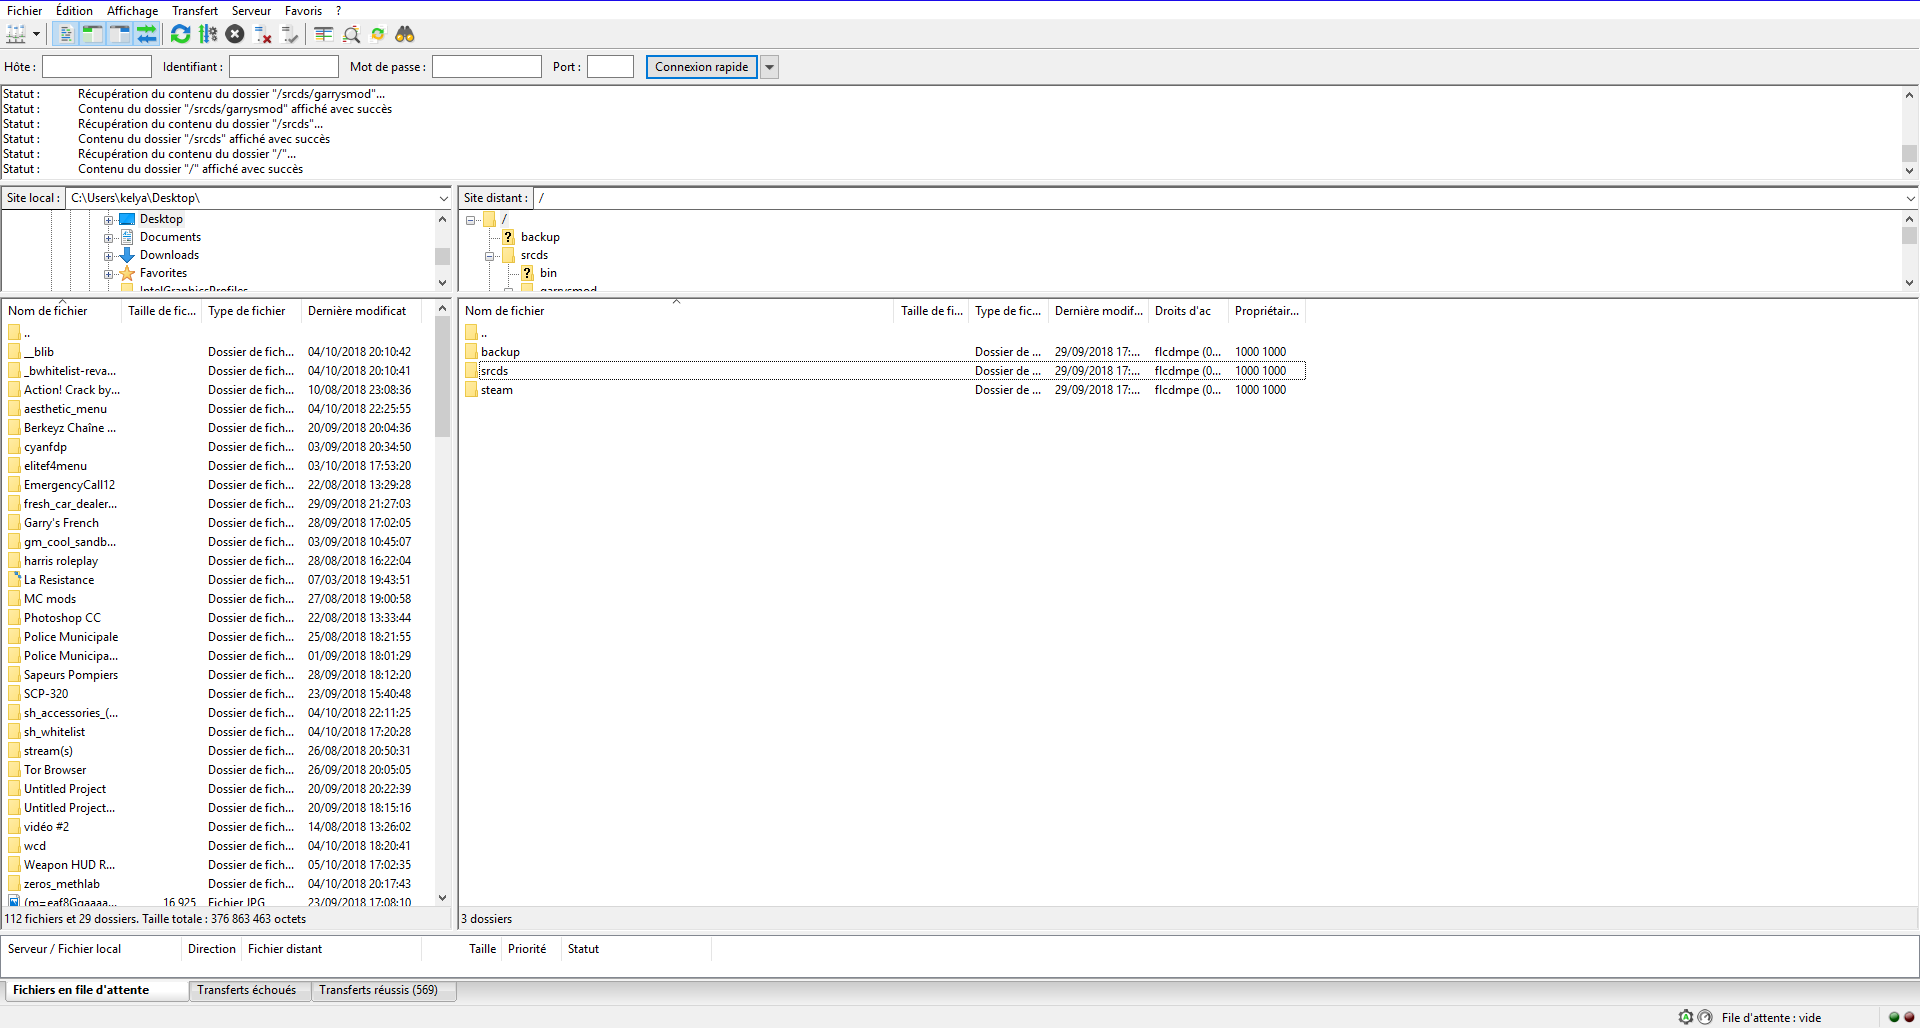Click the Sapeurs Pompiers folder icon
The height and width of the screenshot is (1028, 1920).
click(14, 675)
